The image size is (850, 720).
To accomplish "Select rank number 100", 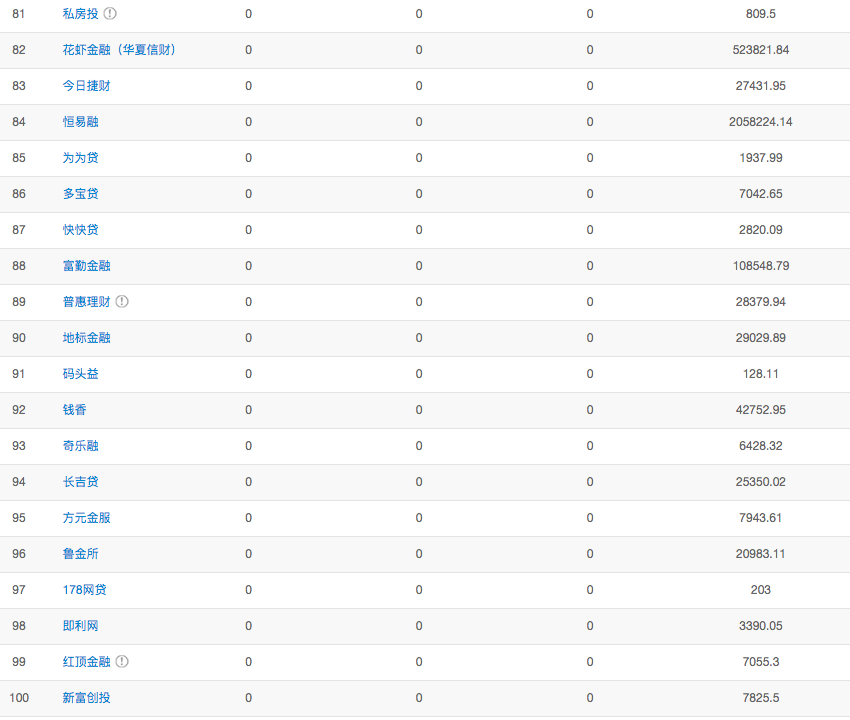I will click(19, 698).
